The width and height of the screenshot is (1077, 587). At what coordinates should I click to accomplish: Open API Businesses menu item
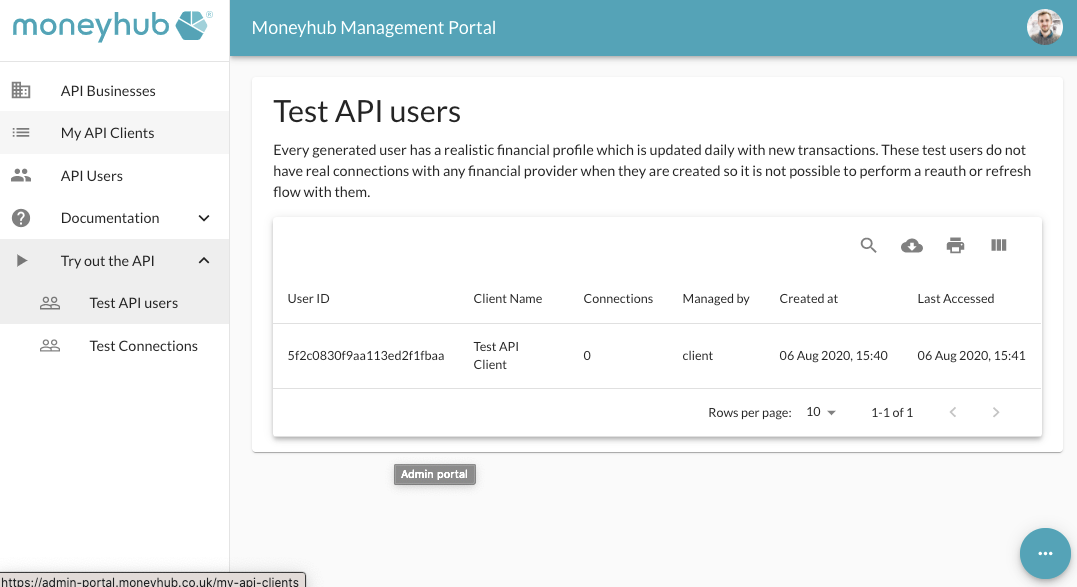(115, 90)
